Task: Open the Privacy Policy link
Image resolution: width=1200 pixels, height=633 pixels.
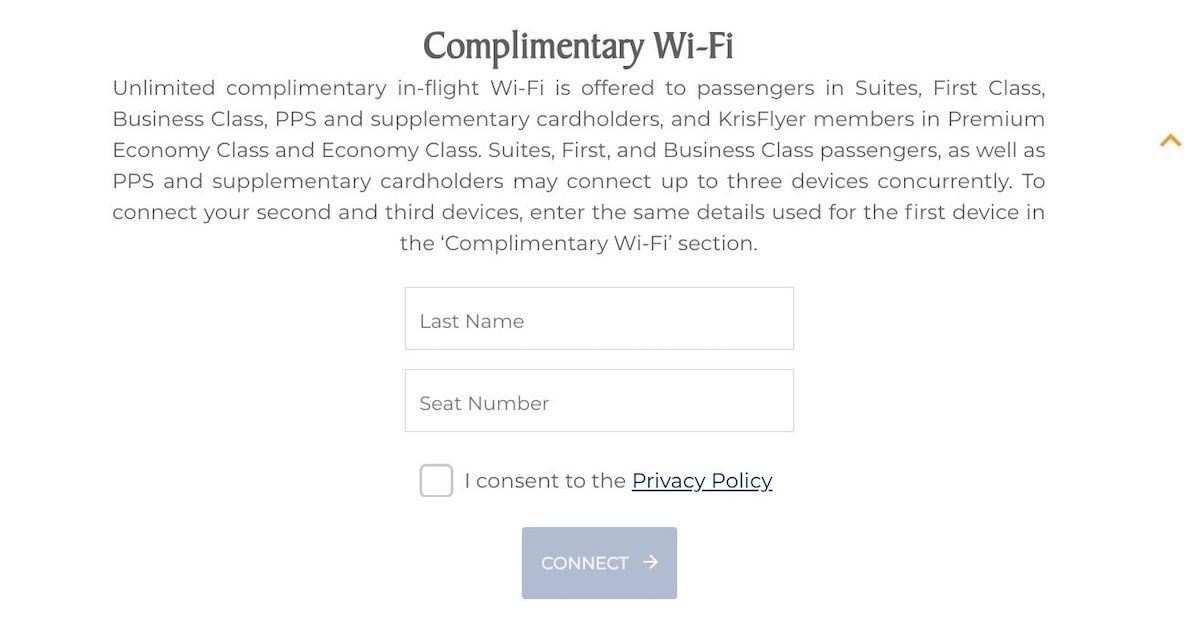Action: [702, 481]
